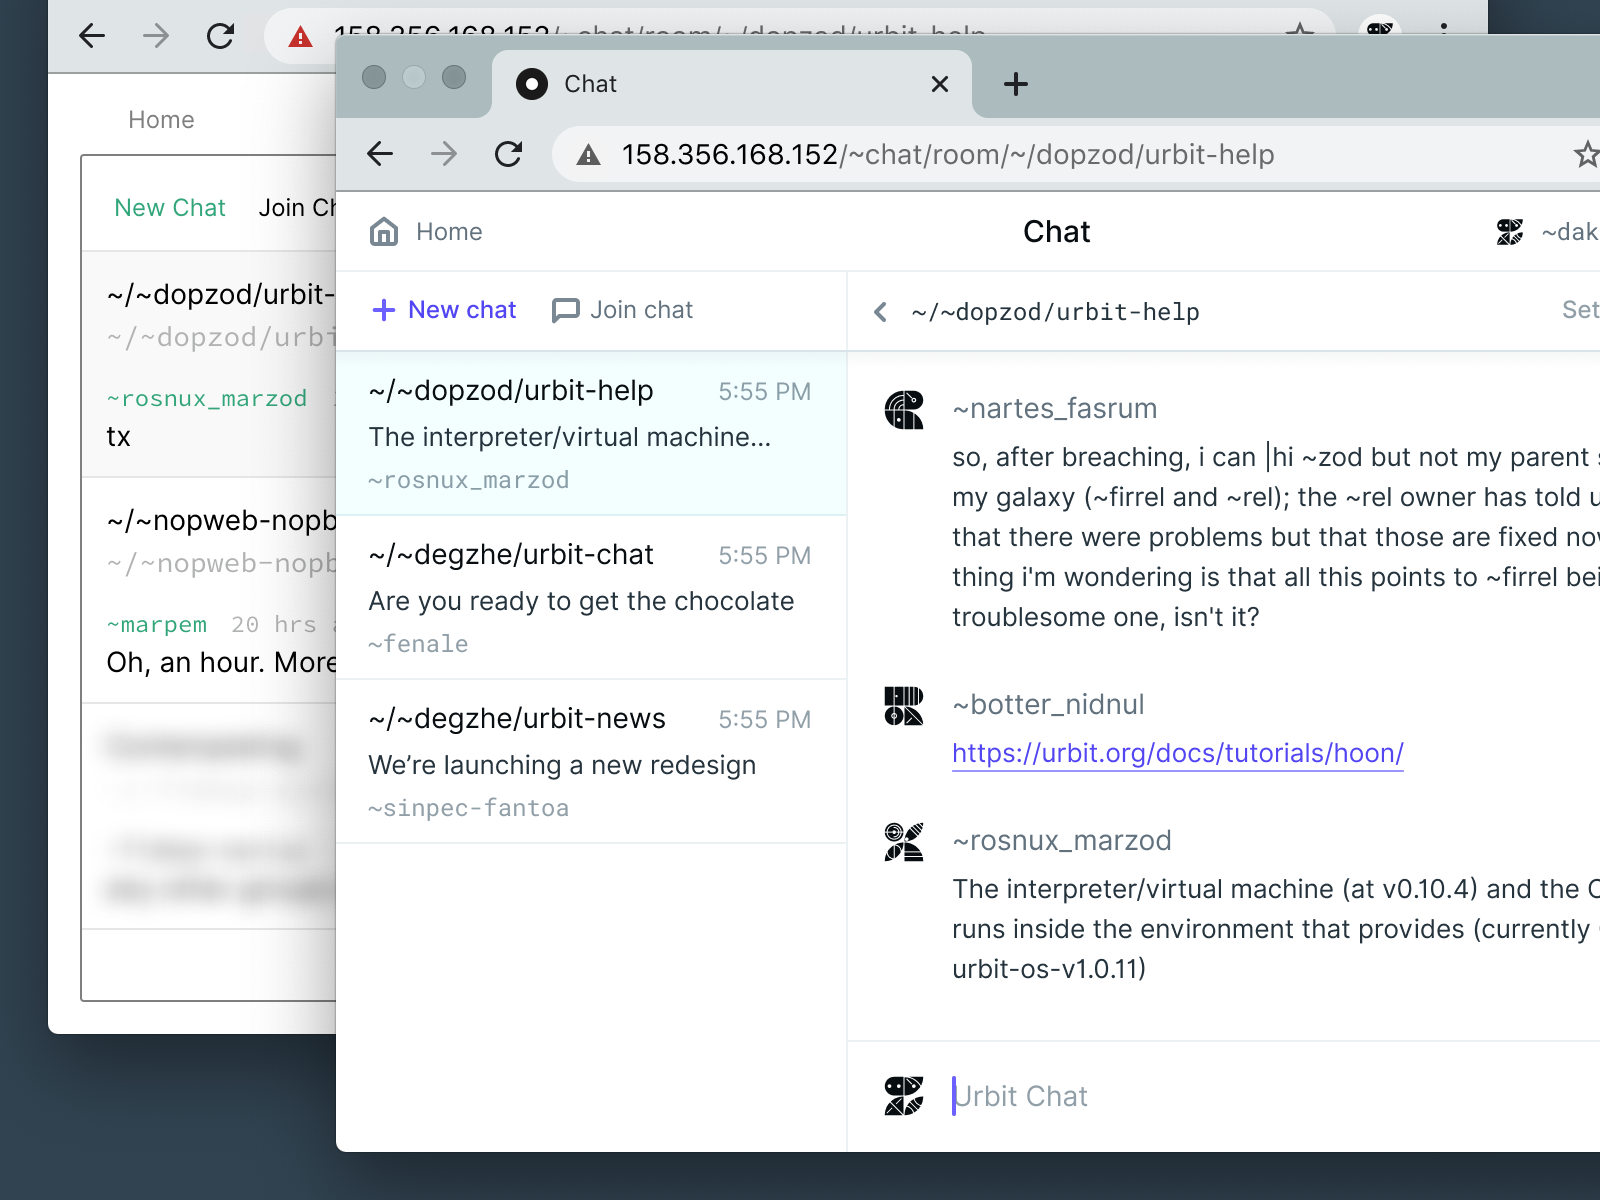Click the red warning icon in background address bar
1600x1200 pixels.
point(300,38)
